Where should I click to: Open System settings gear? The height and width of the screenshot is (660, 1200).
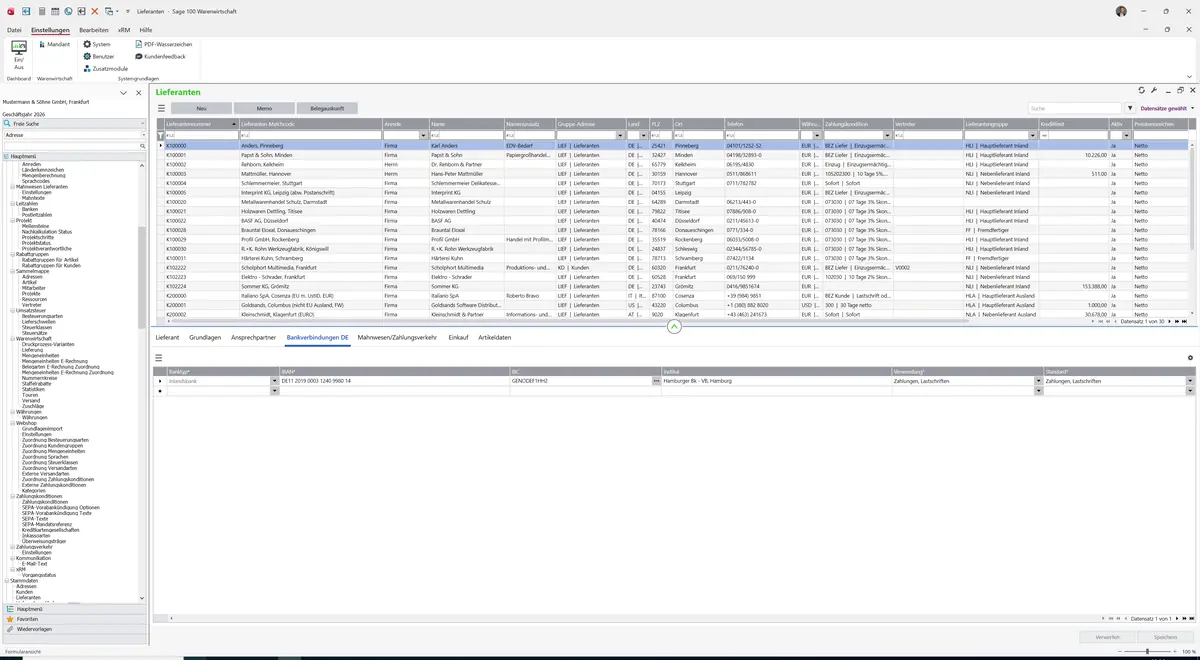pyautogui.click(x=97, y=44)
